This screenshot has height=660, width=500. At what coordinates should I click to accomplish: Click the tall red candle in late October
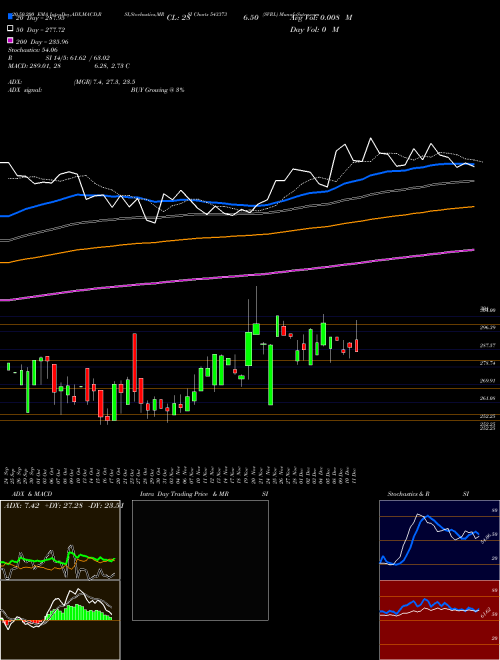[135, 363]
